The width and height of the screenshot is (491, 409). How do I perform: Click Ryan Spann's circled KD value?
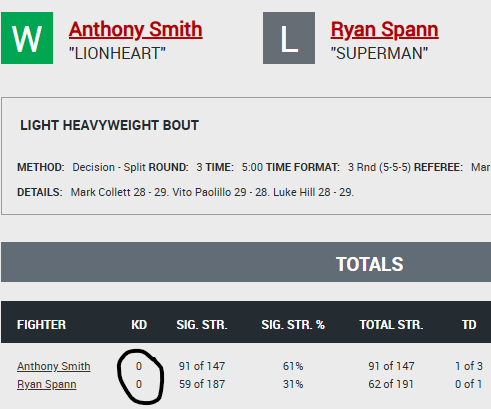(139, 384)
